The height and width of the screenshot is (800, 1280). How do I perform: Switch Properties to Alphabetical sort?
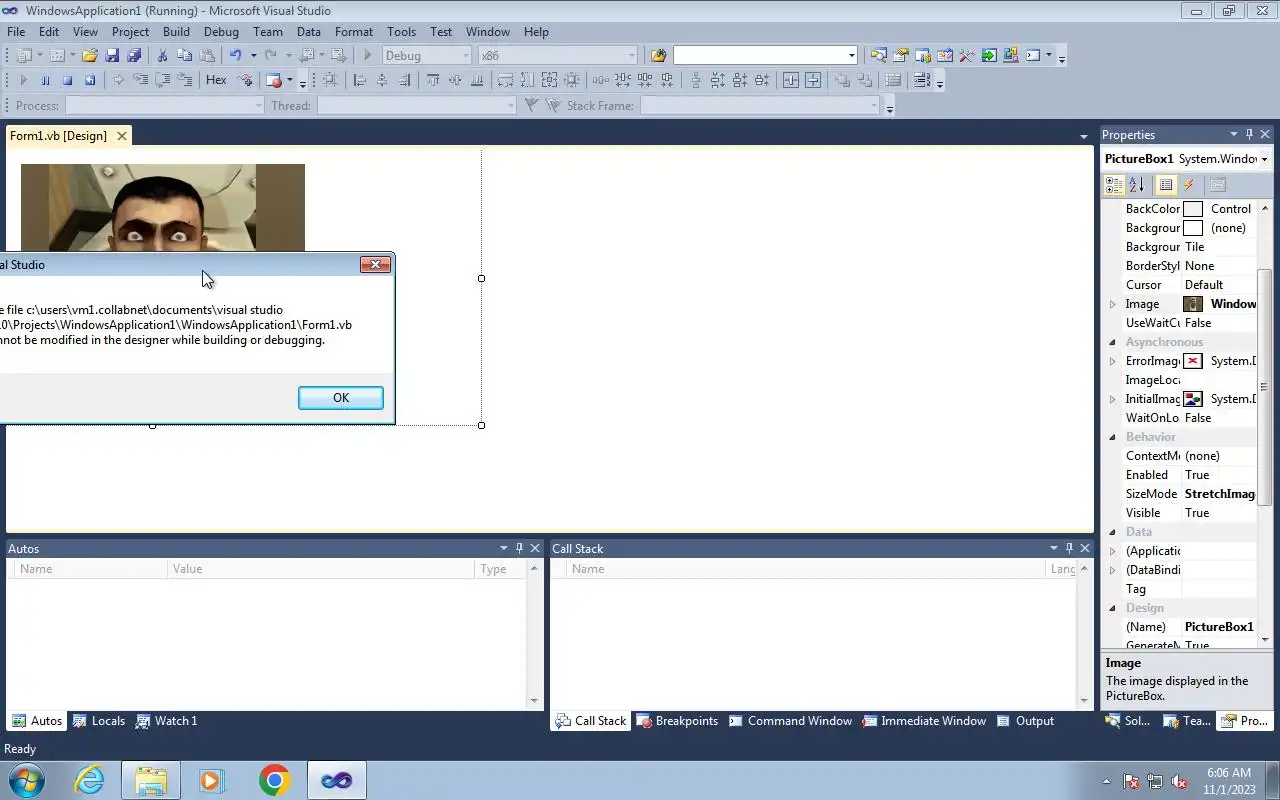pos(1136,185)
